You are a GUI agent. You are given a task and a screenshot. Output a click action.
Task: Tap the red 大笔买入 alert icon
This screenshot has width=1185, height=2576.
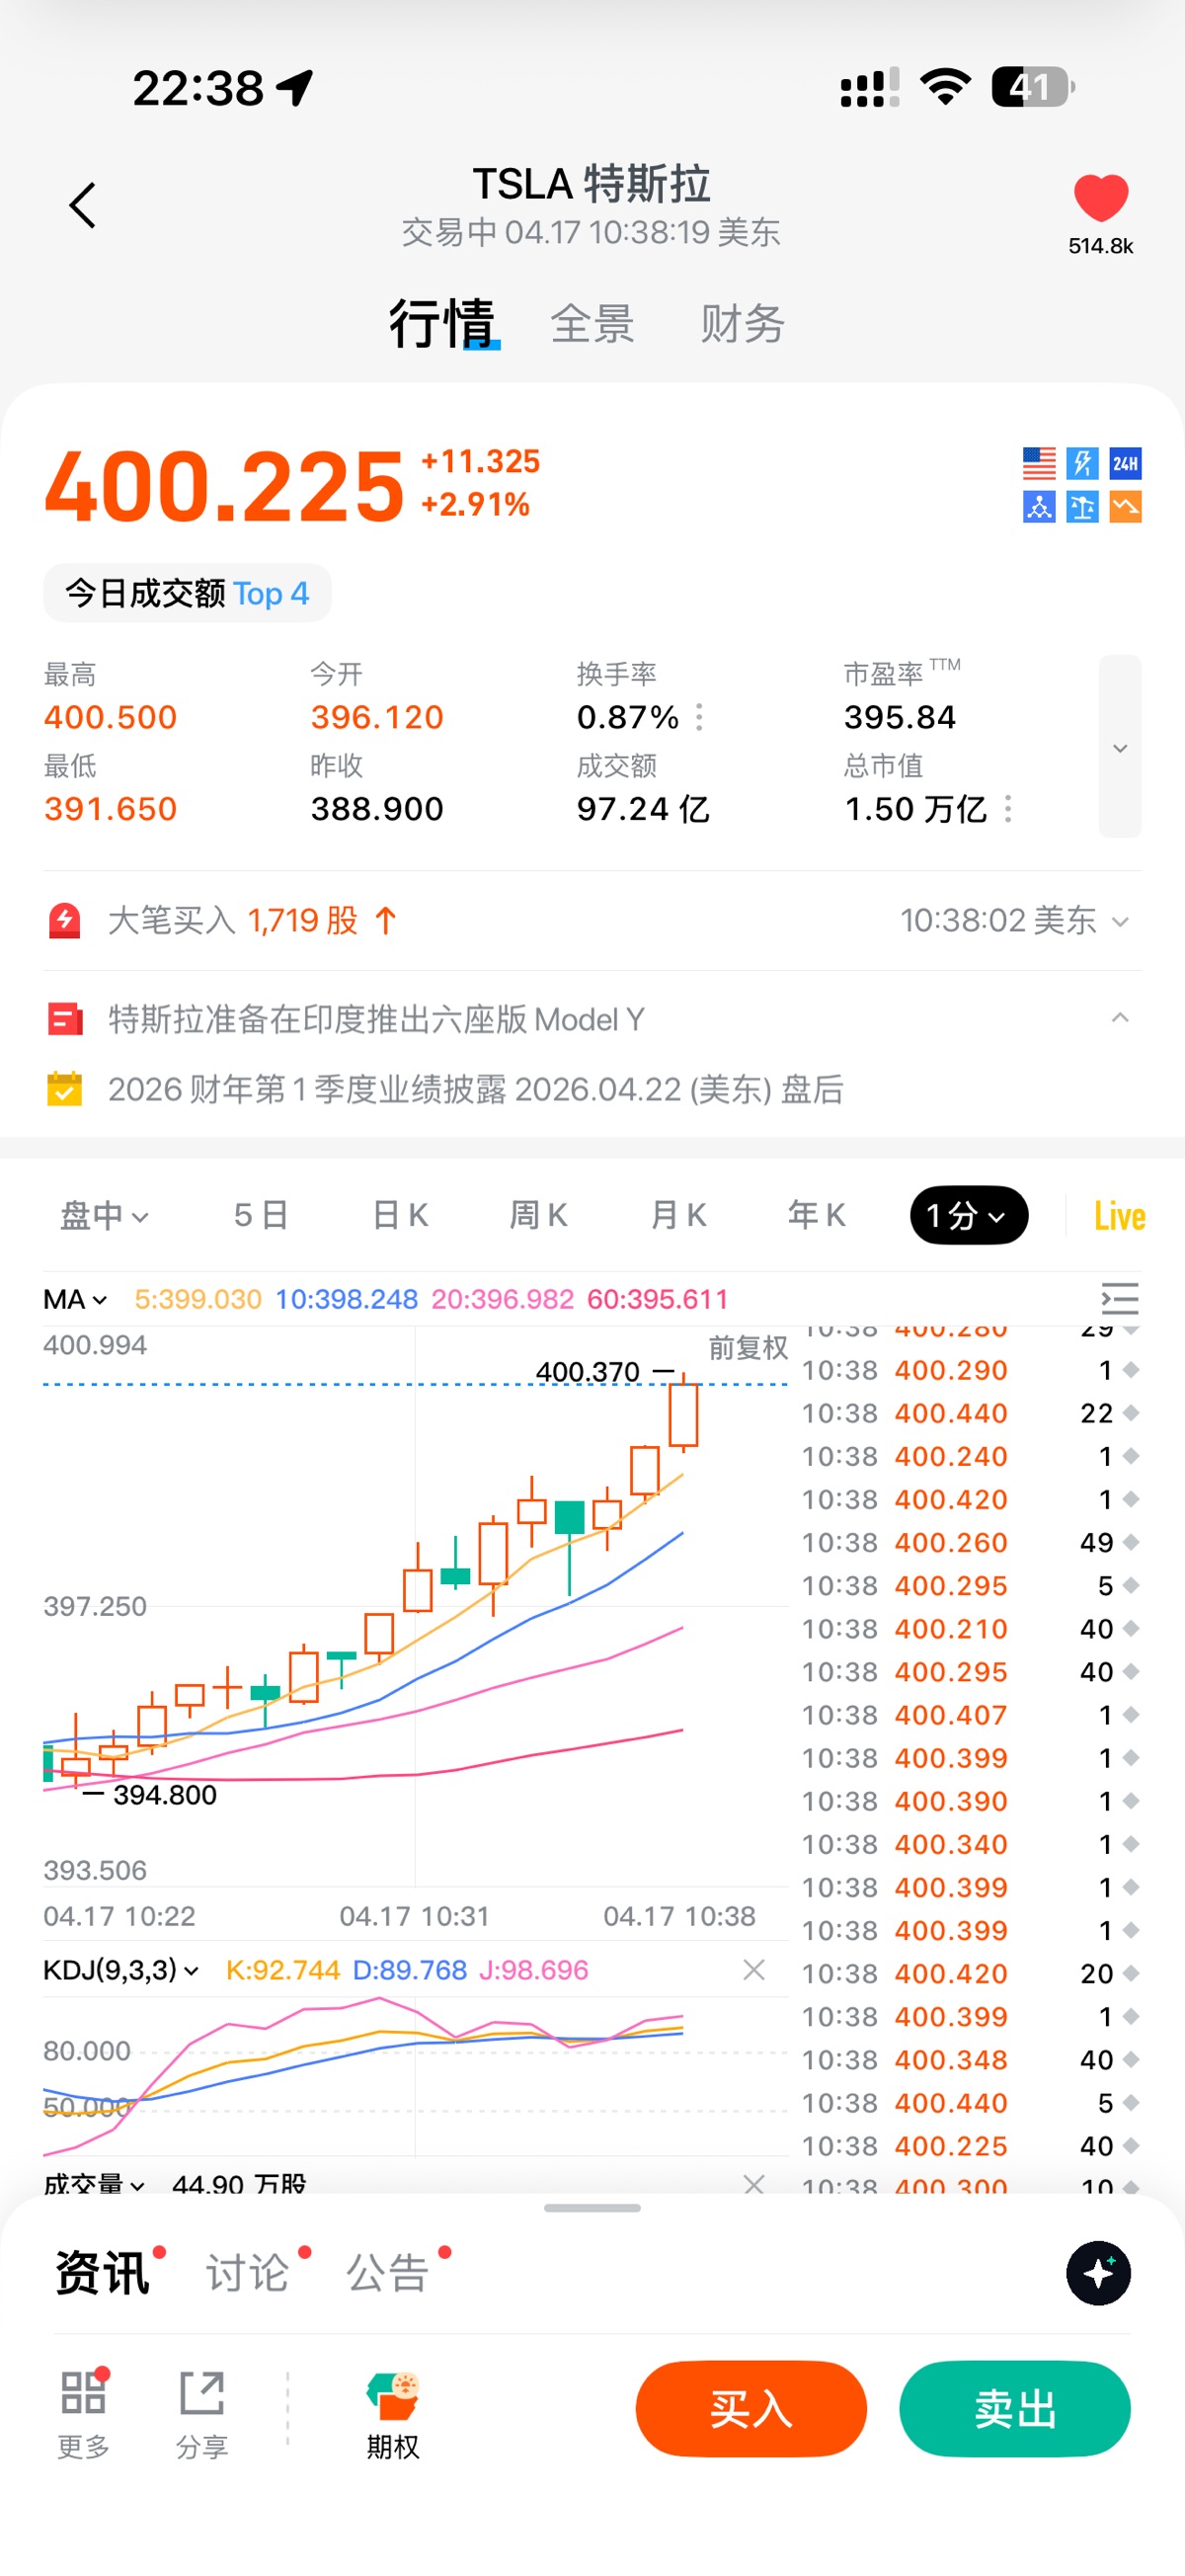tap(65, 920)
